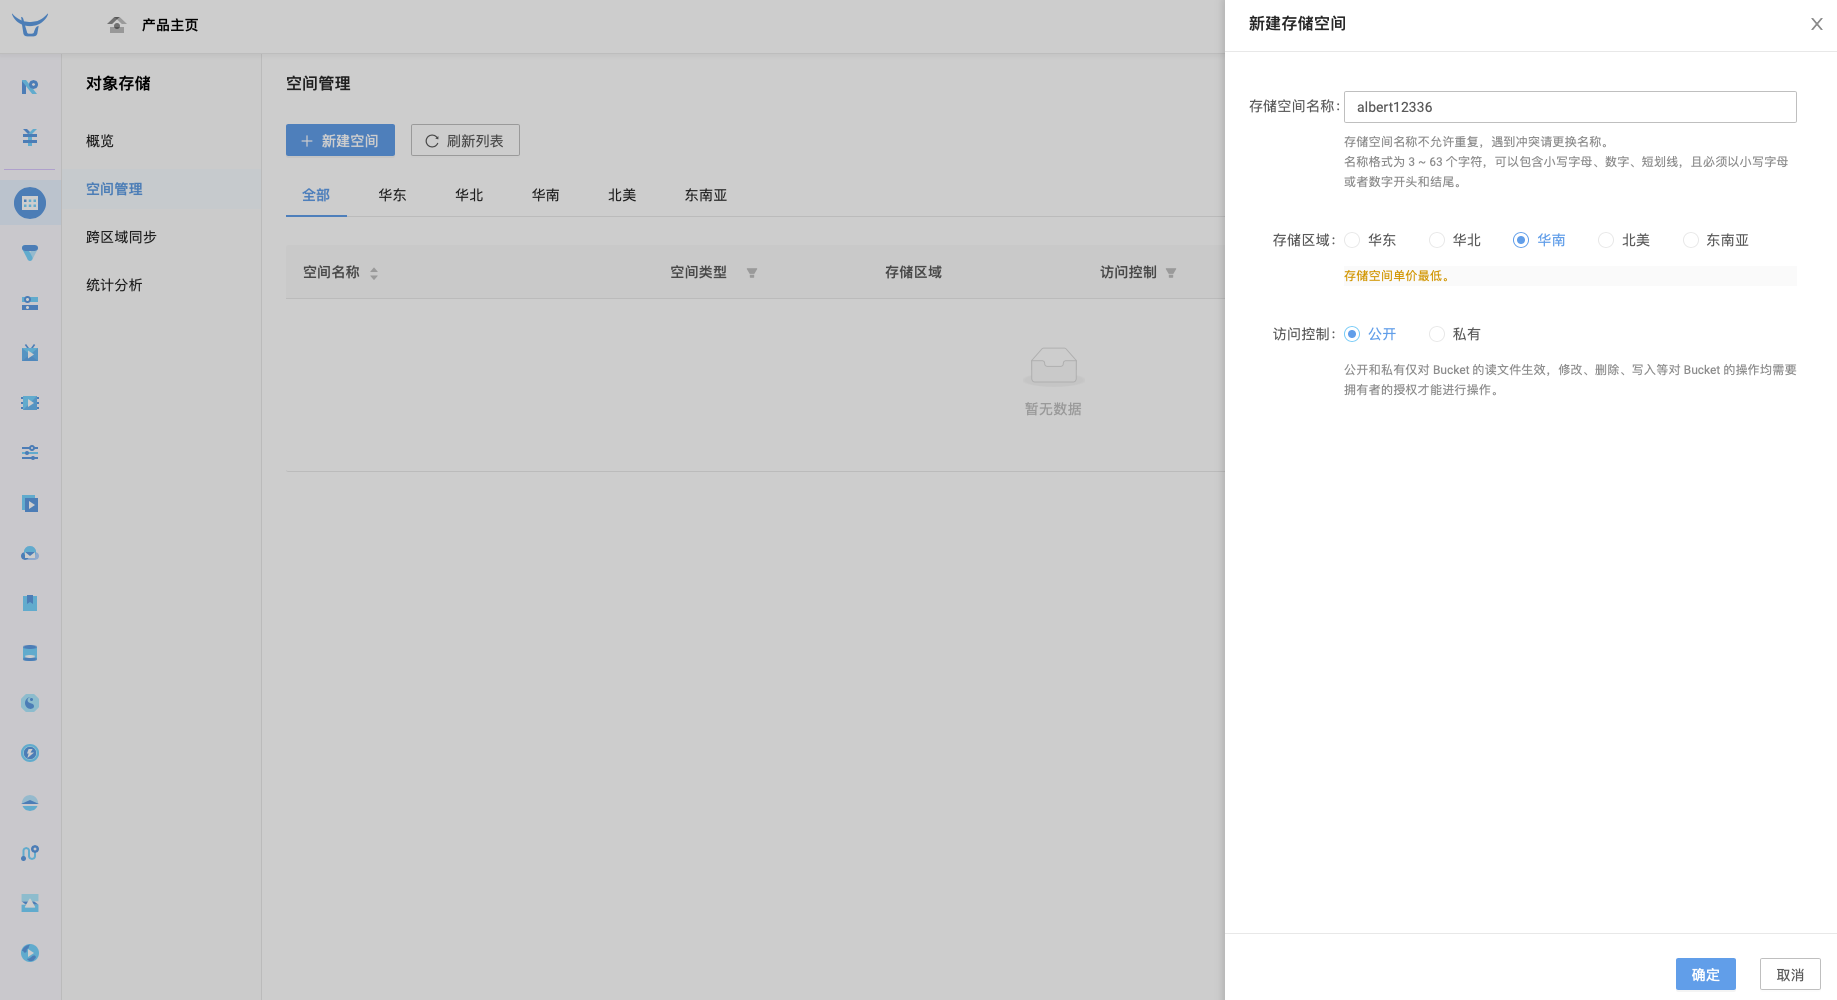The image size is (1837, 1000).
Task: Switch to the 华北 region tab
Action: [x=469, y=195]
